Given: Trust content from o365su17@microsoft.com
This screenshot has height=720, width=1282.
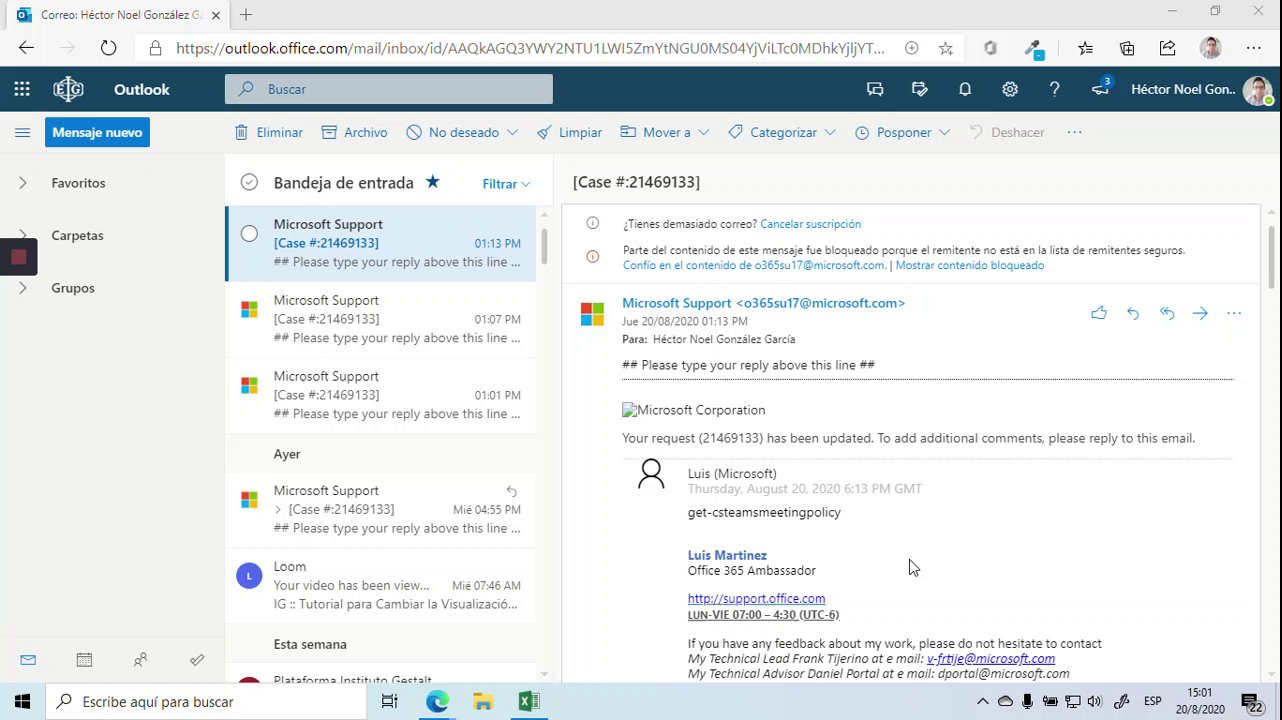Looking at the screenshot, I should [x=754, y=265].
